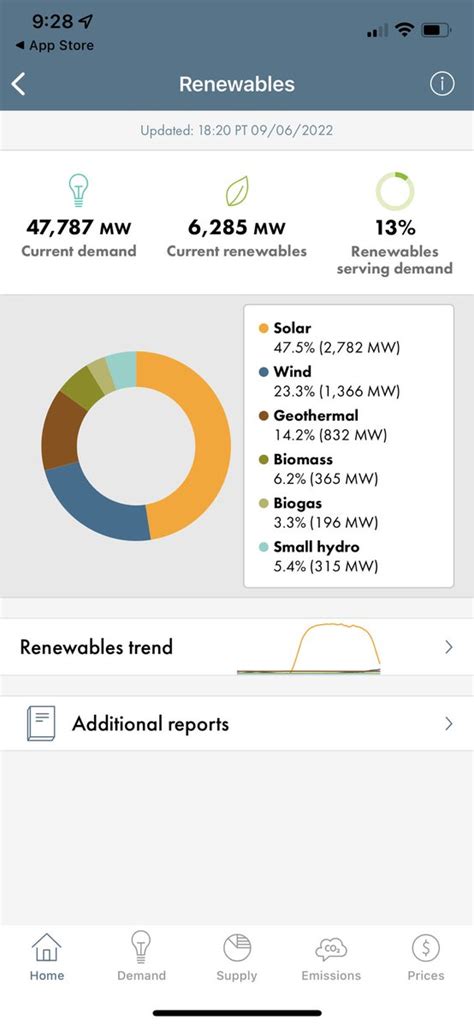
Task: Tap the Additional reports book icon
Action: 41,724
